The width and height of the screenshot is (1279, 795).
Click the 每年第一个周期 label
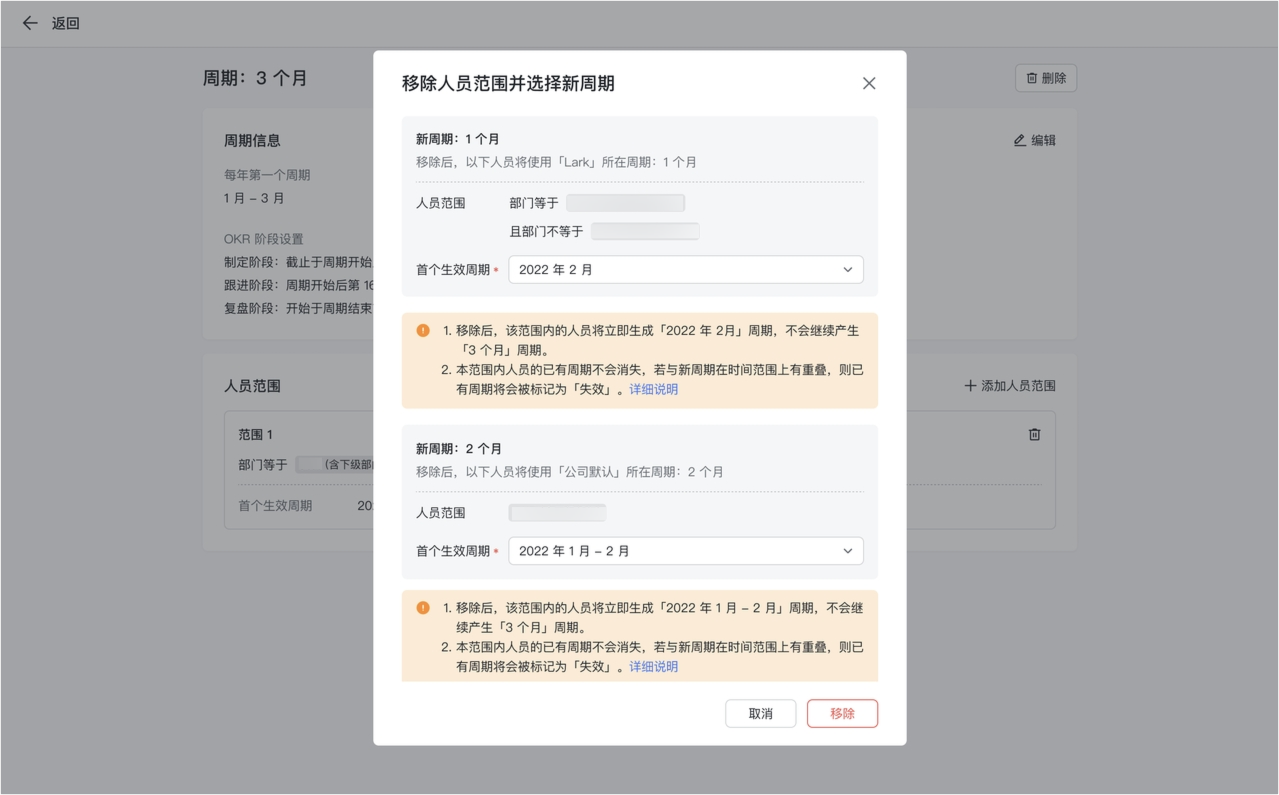(x=267, y=175)
